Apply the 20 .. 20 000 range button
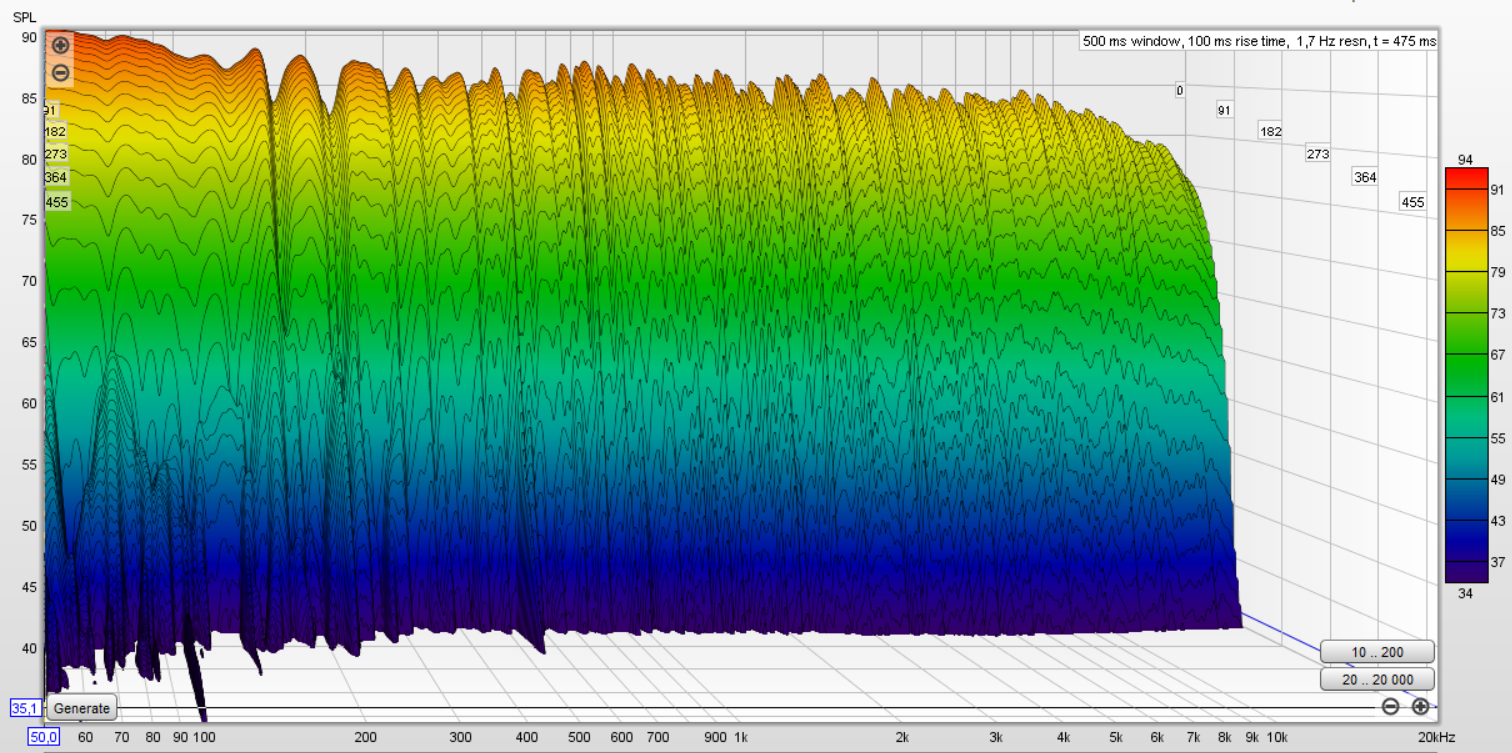 (1377, 680)
